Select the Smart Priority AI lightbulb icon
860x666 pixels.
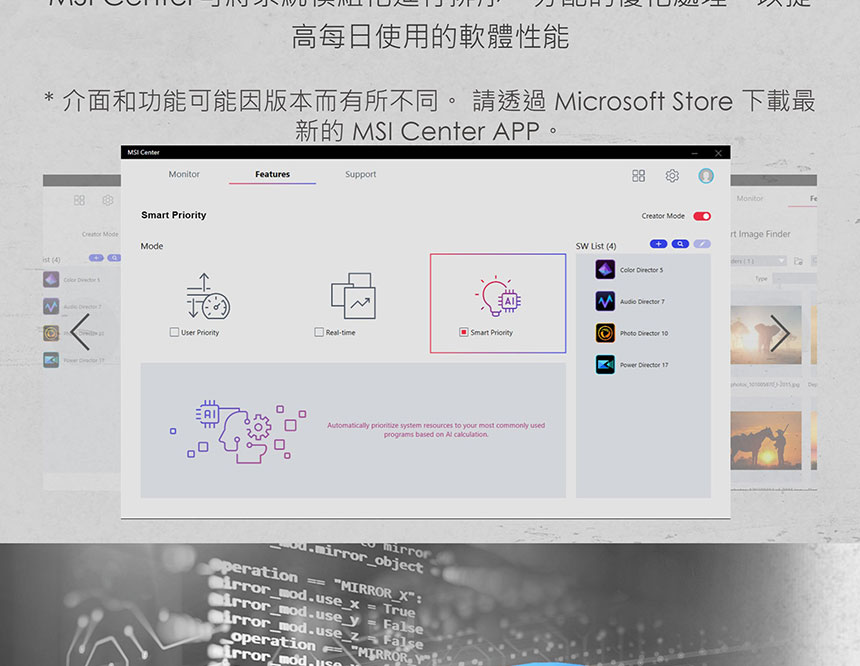coord(498,296)
